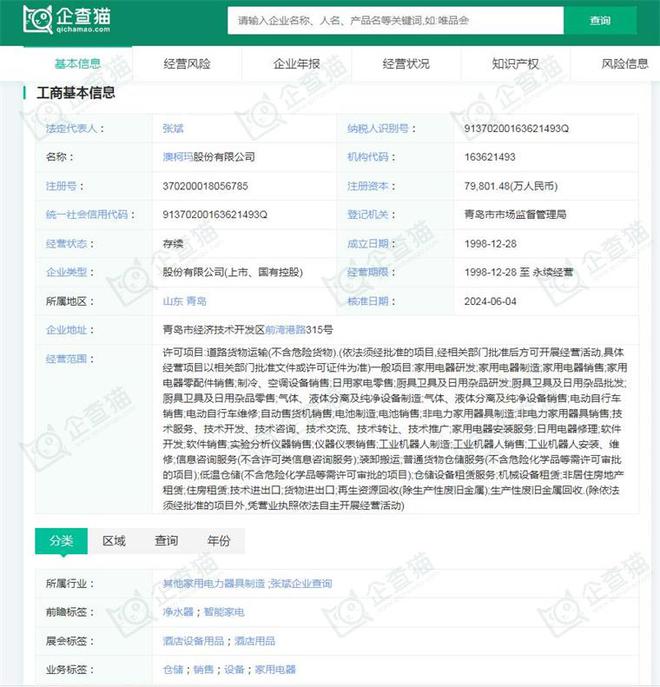Click the 经营状态 label
660x687 pixels.
click(x=66, y=244)
